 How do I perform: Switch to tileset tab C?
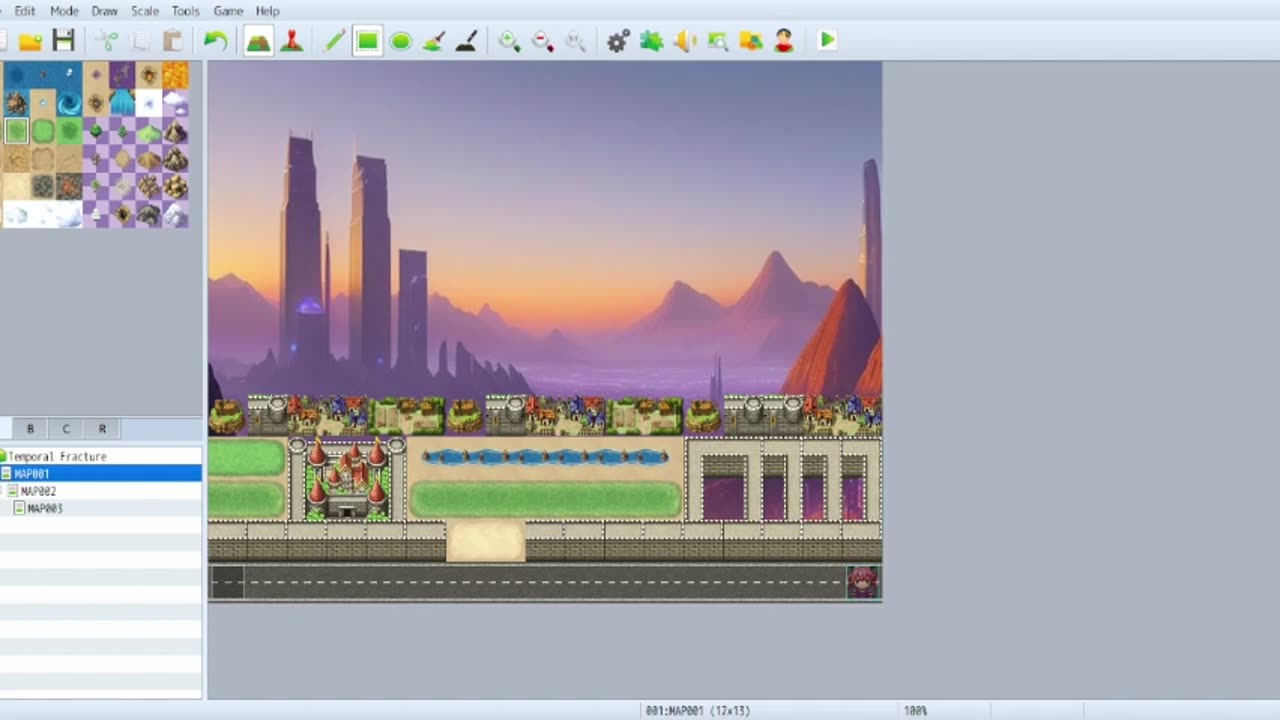tap(66, 429)
